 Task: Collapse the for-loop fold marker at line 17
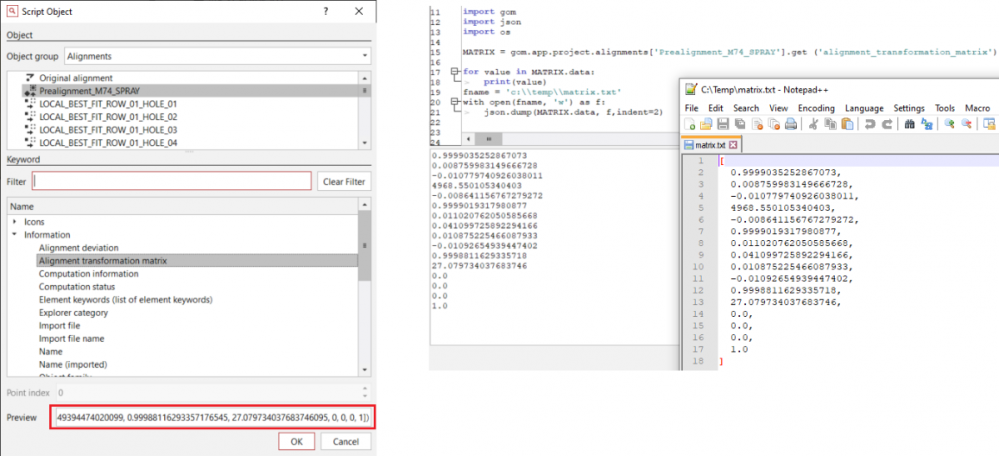coord(454,72)
